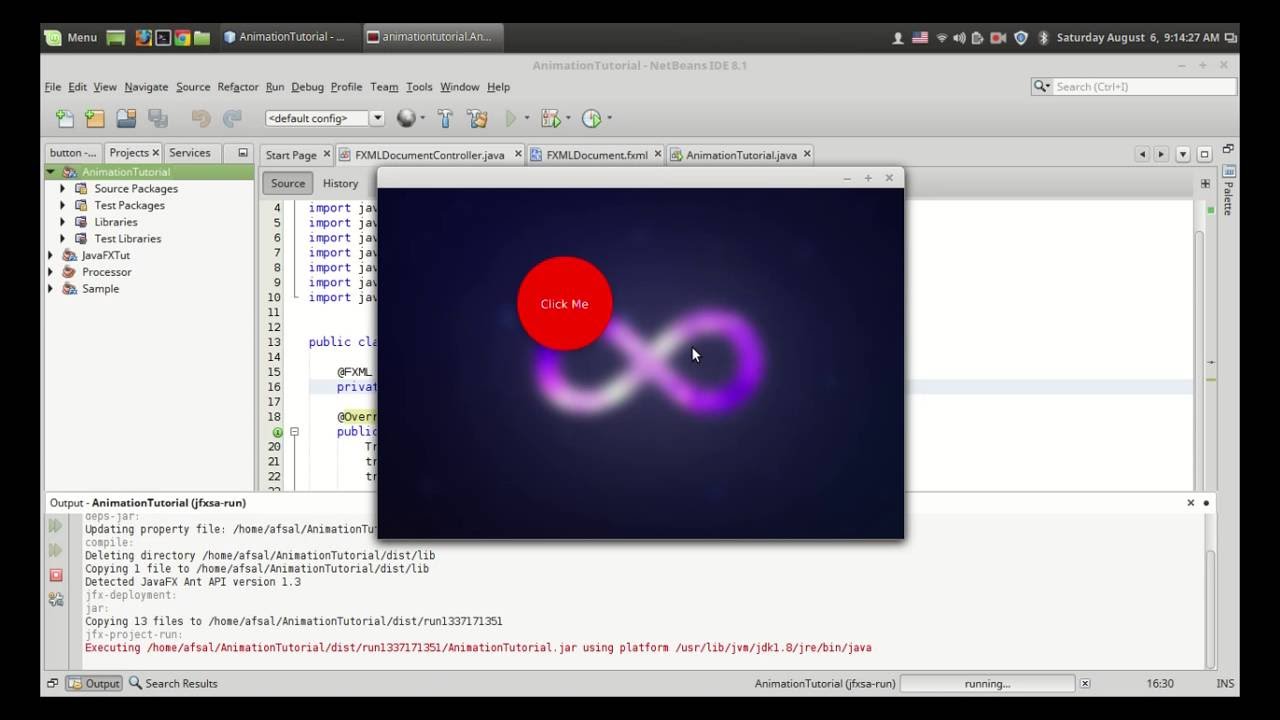Re-run with different parameters in Output
The image size is (1280, 720).
(56, 550)
